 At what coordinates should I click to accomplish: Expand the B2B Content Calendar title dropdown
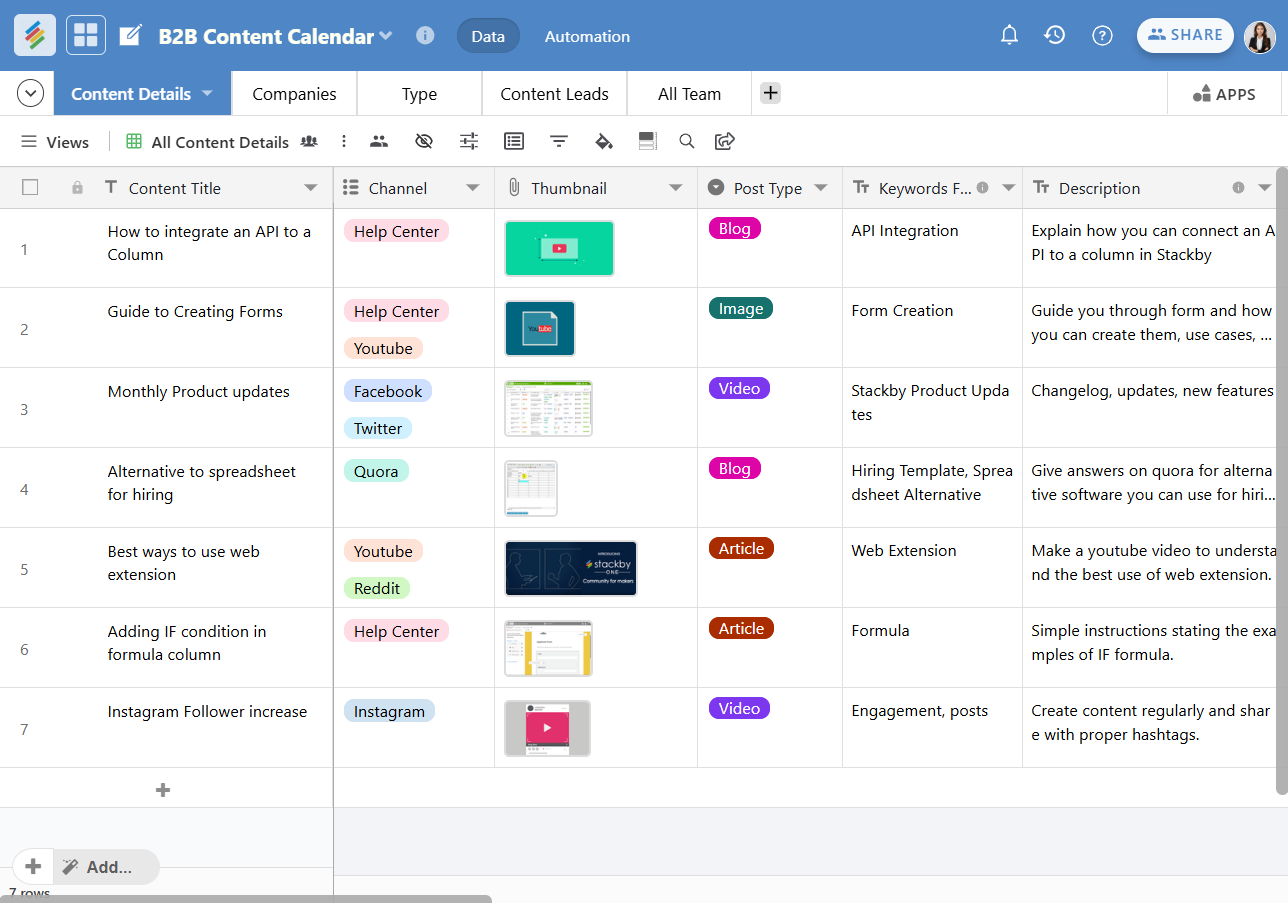(x=385, y=35)
